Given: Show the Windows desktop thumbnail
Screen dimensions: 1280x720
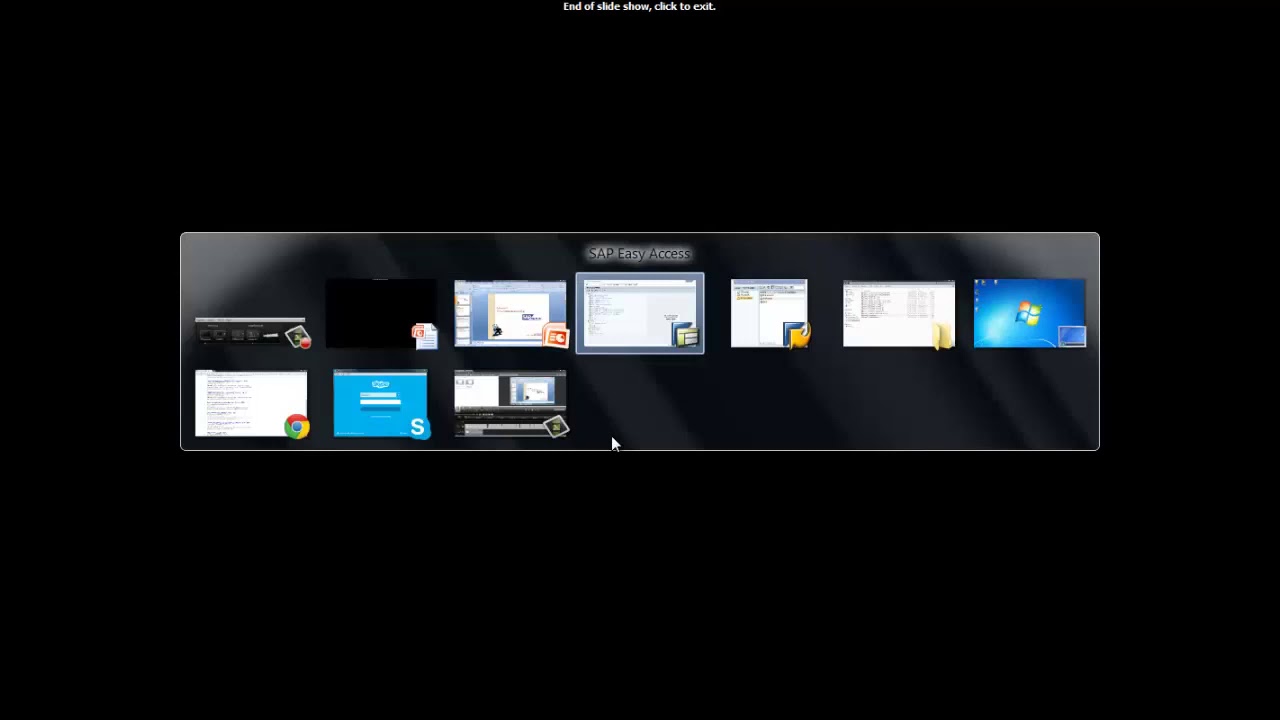Looking at the screenshot, I should pos(1029,314).
